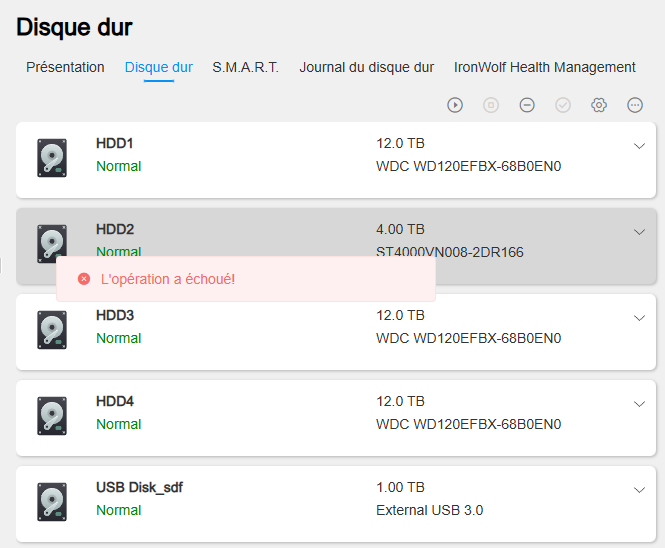Click the HDD4 name label
Image resolution: width=665 pixels, height=548 pixels.
coord(115,401)
